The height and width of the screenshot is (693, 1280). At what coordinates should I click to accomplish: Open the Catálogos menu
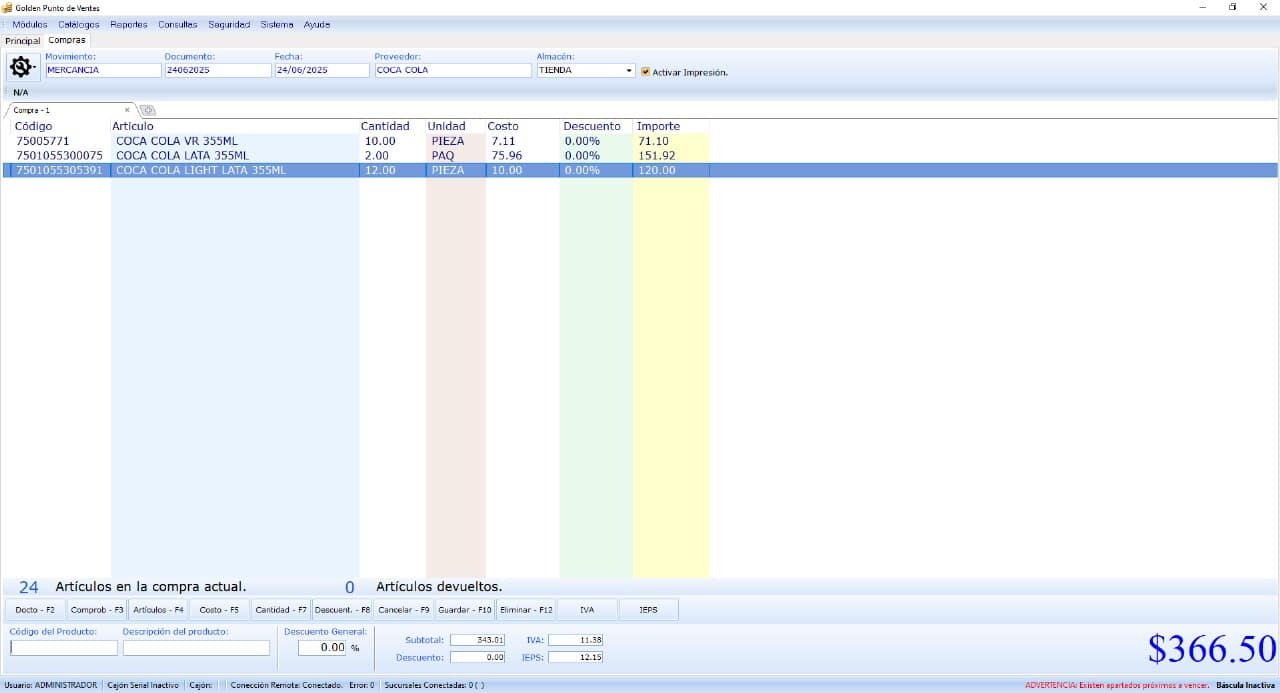point(79,24)
